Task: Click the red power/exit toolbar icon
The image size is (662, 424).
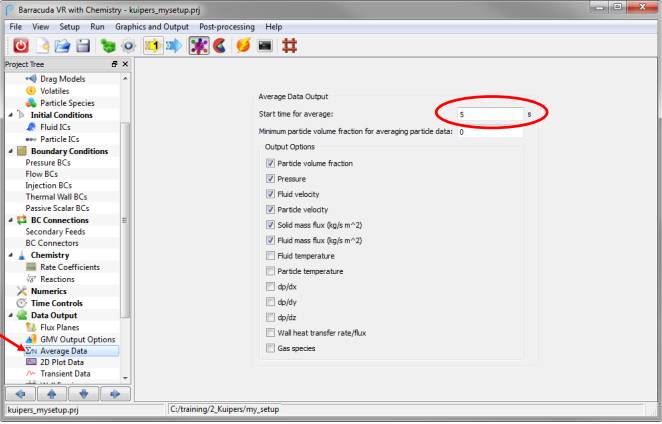Action: (21, 46)
